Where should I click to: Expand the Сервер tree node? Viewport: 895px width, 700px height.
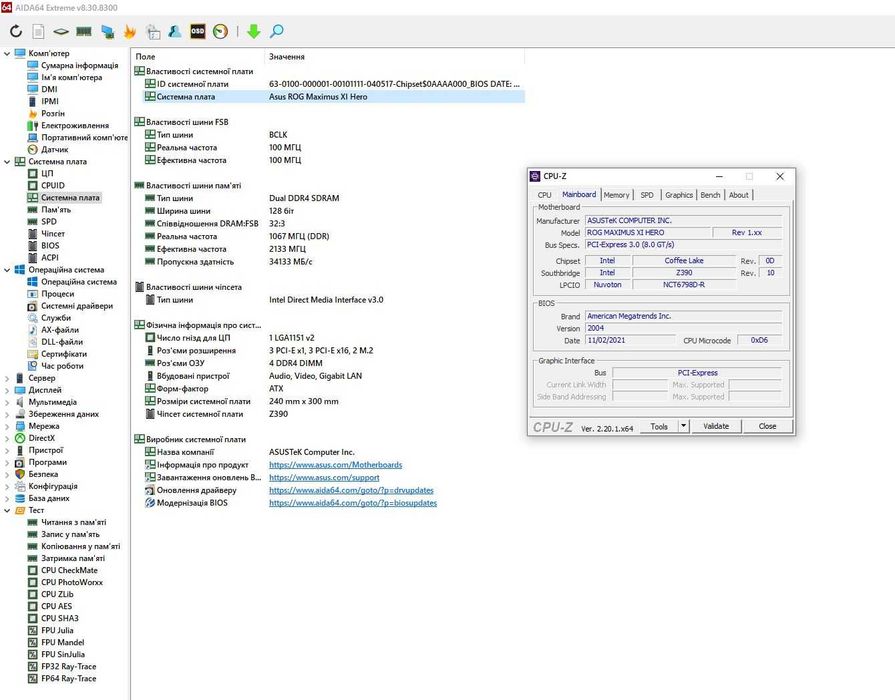(7, 378)
